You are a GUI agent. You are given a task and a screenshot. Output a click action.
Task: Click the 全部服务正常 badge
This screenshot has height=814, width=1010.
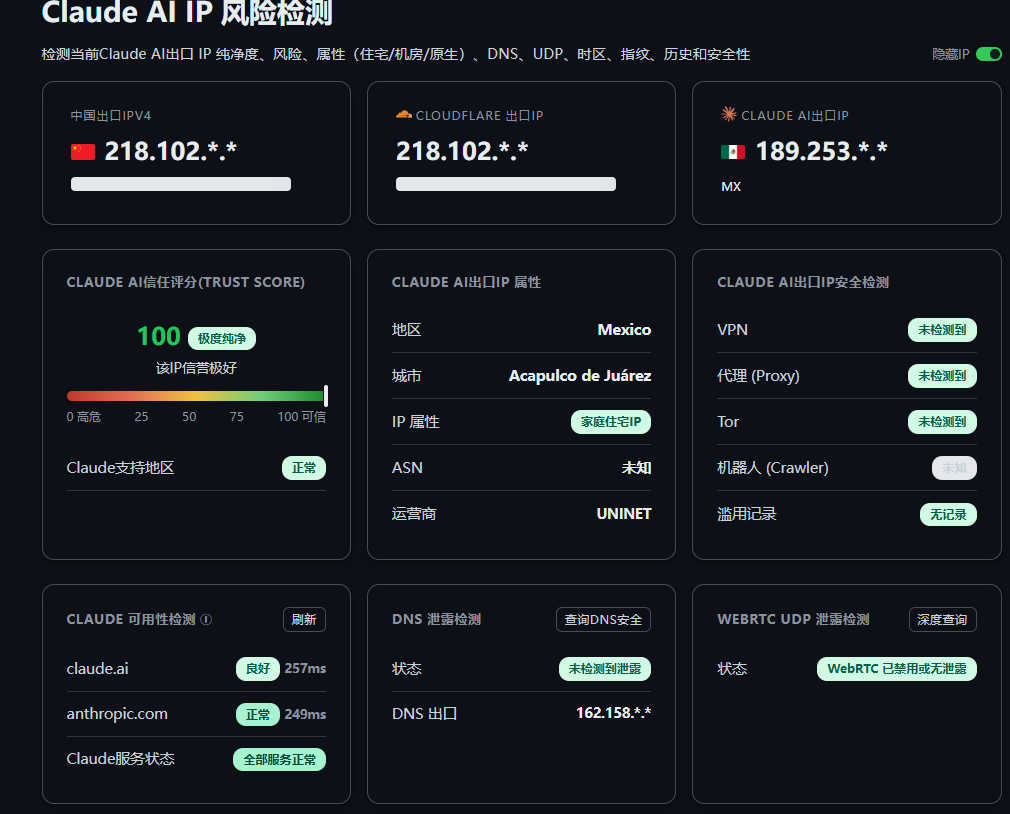[280, 759]
